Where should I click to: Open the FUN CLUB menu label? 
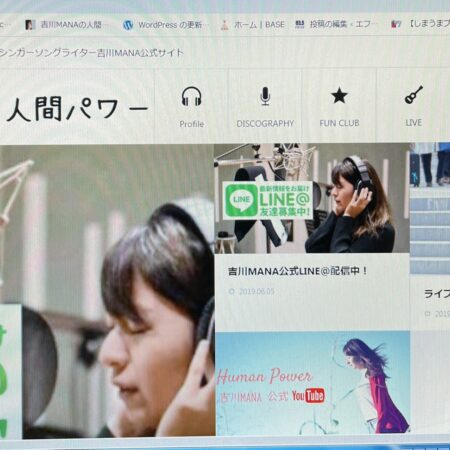[339, 123]
